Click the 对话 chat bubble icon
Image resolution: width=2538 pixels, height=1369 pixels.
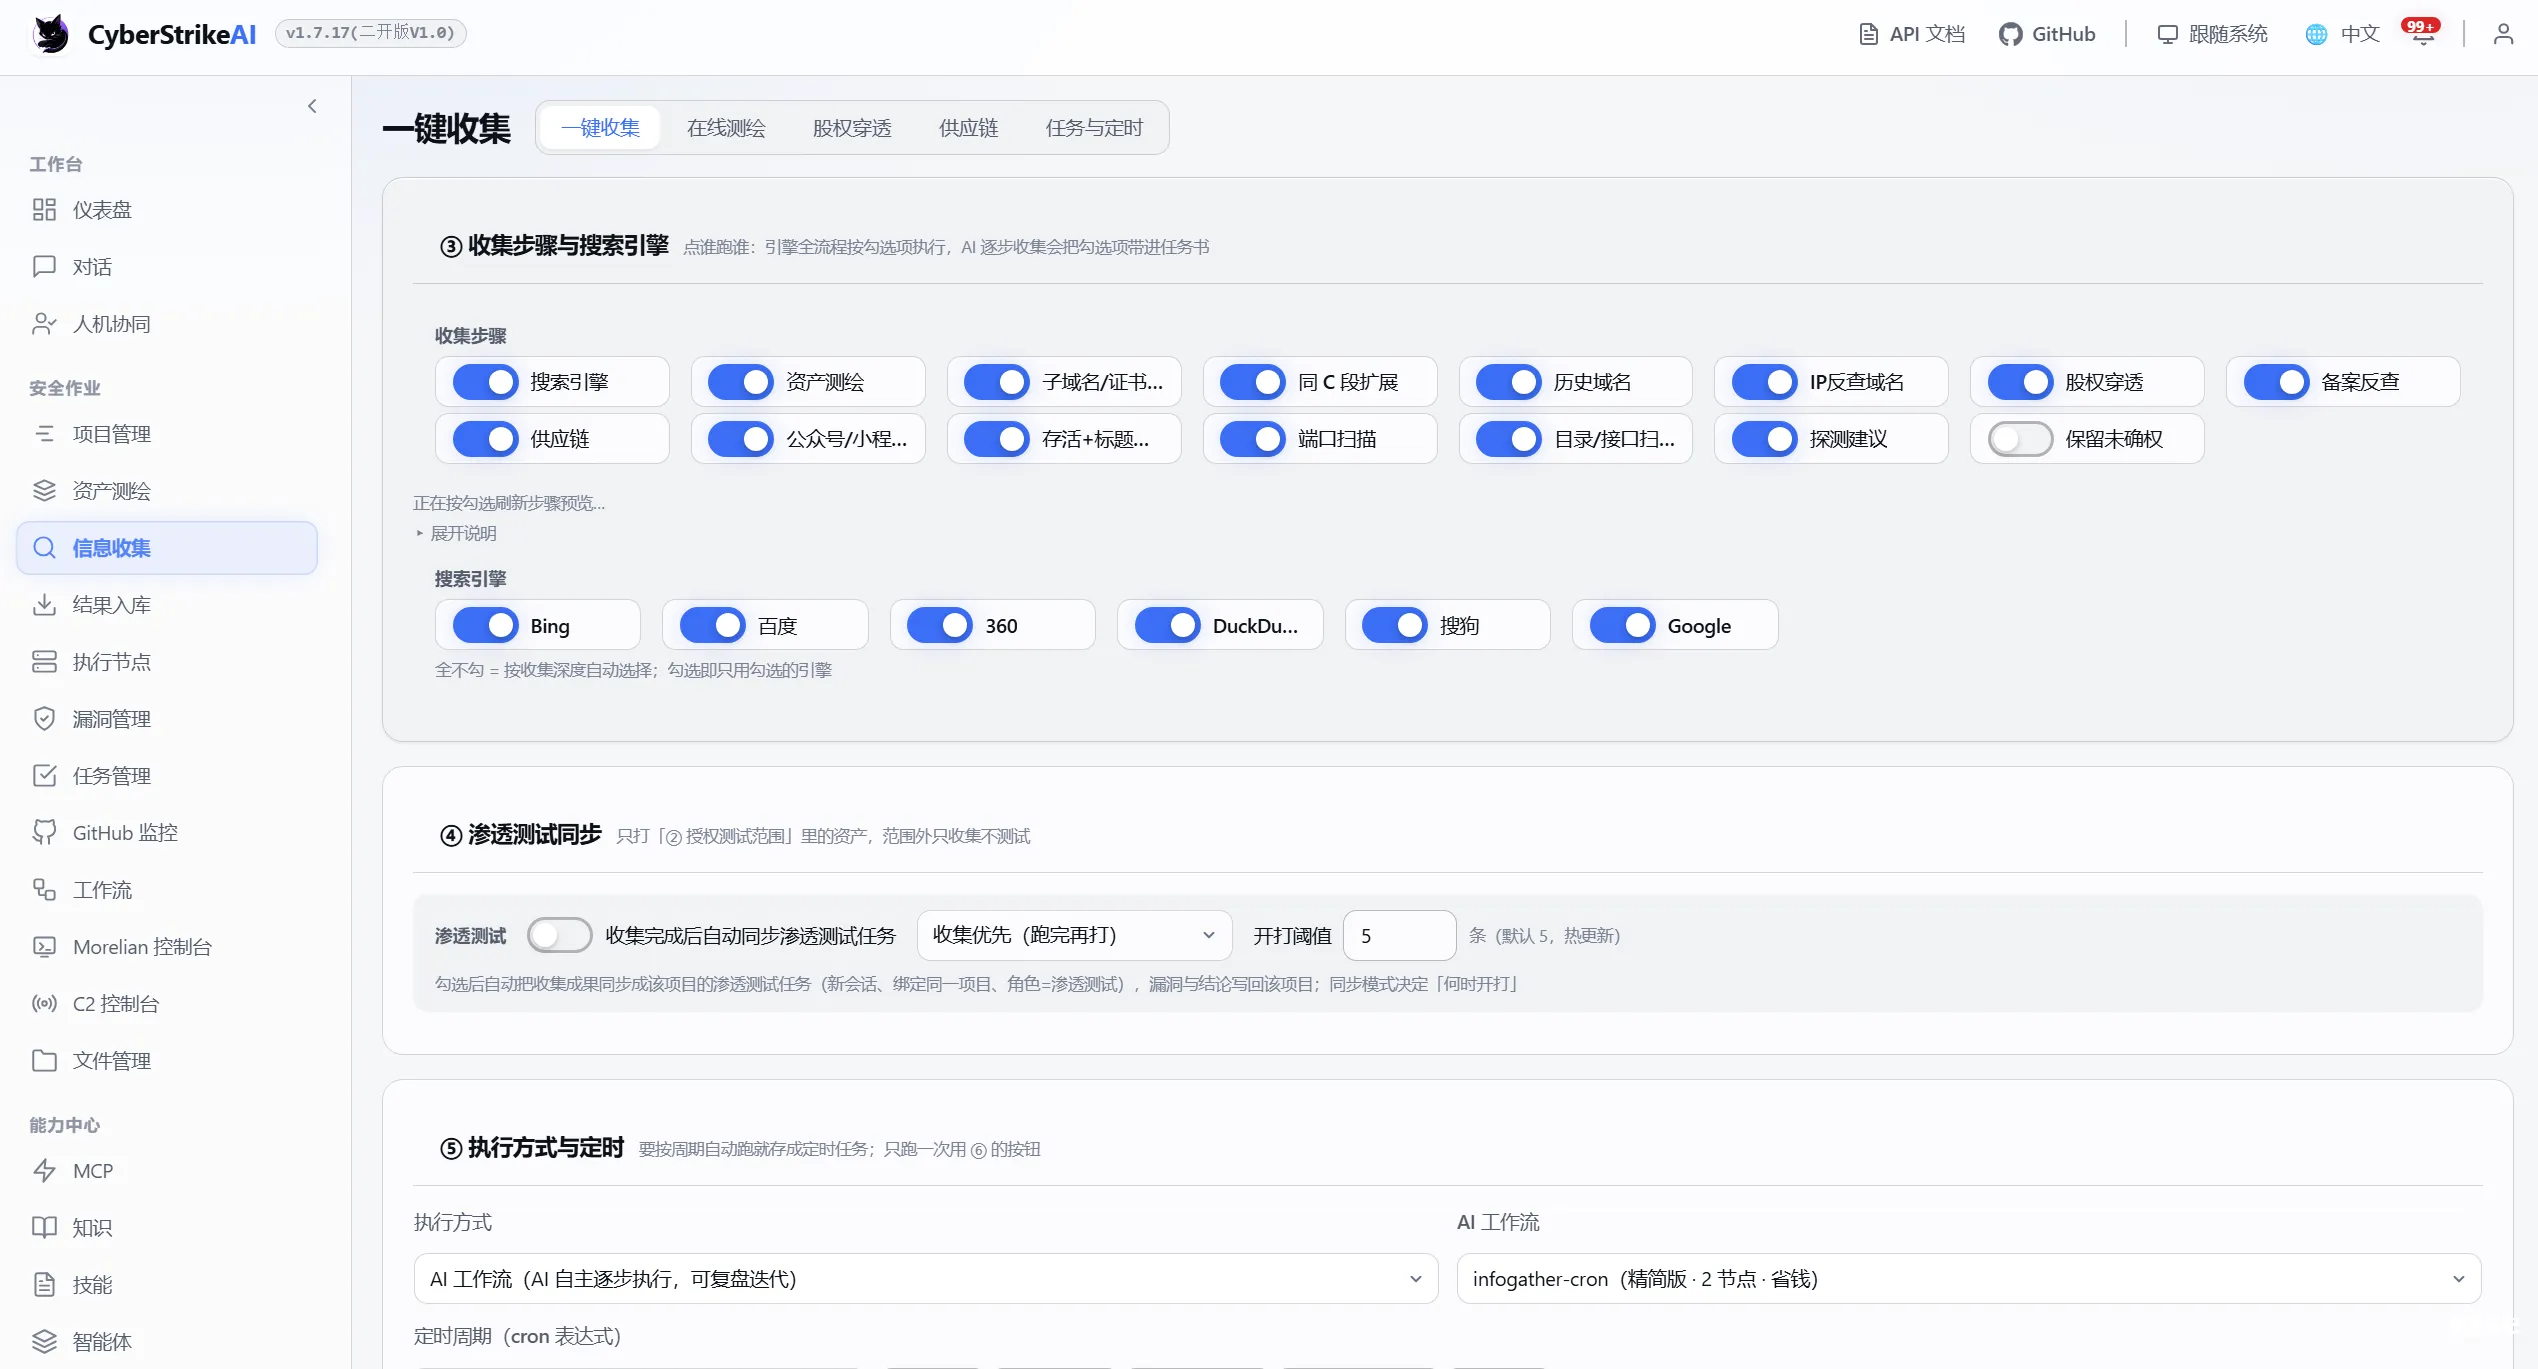tap(44, 266)
